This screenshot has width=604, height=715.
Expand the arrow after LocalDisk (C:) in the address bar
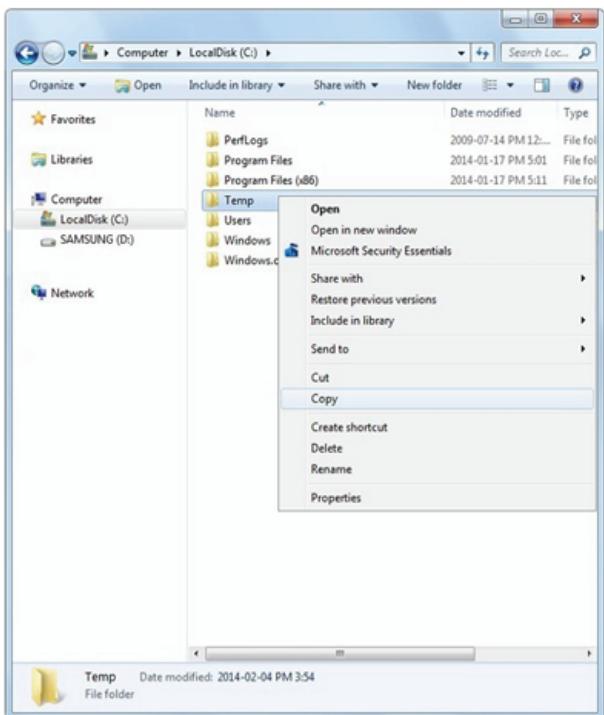pyautogui.click(x=268, y=53)
